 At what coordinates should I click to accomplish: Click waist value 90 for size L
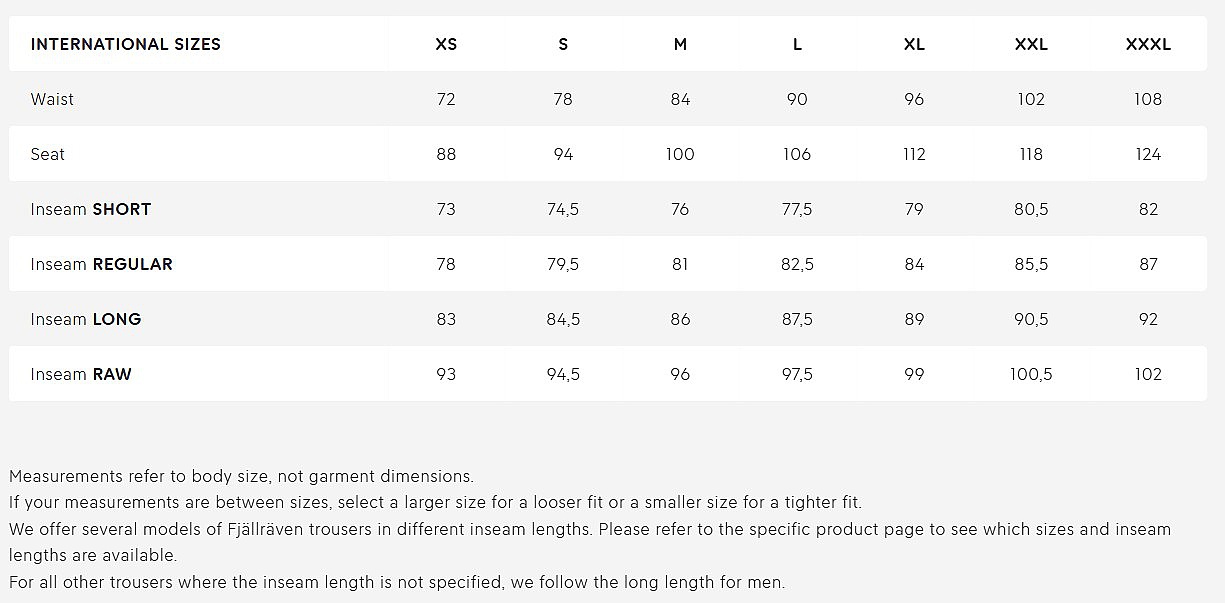[x=797, y=99]
